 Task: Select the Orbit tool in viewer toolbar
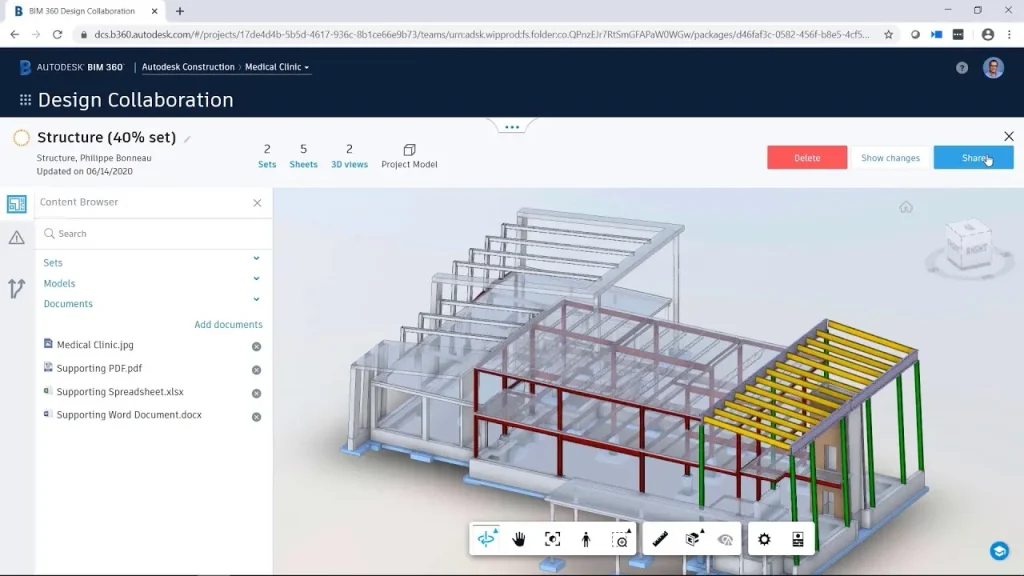(x=487, y=539)
